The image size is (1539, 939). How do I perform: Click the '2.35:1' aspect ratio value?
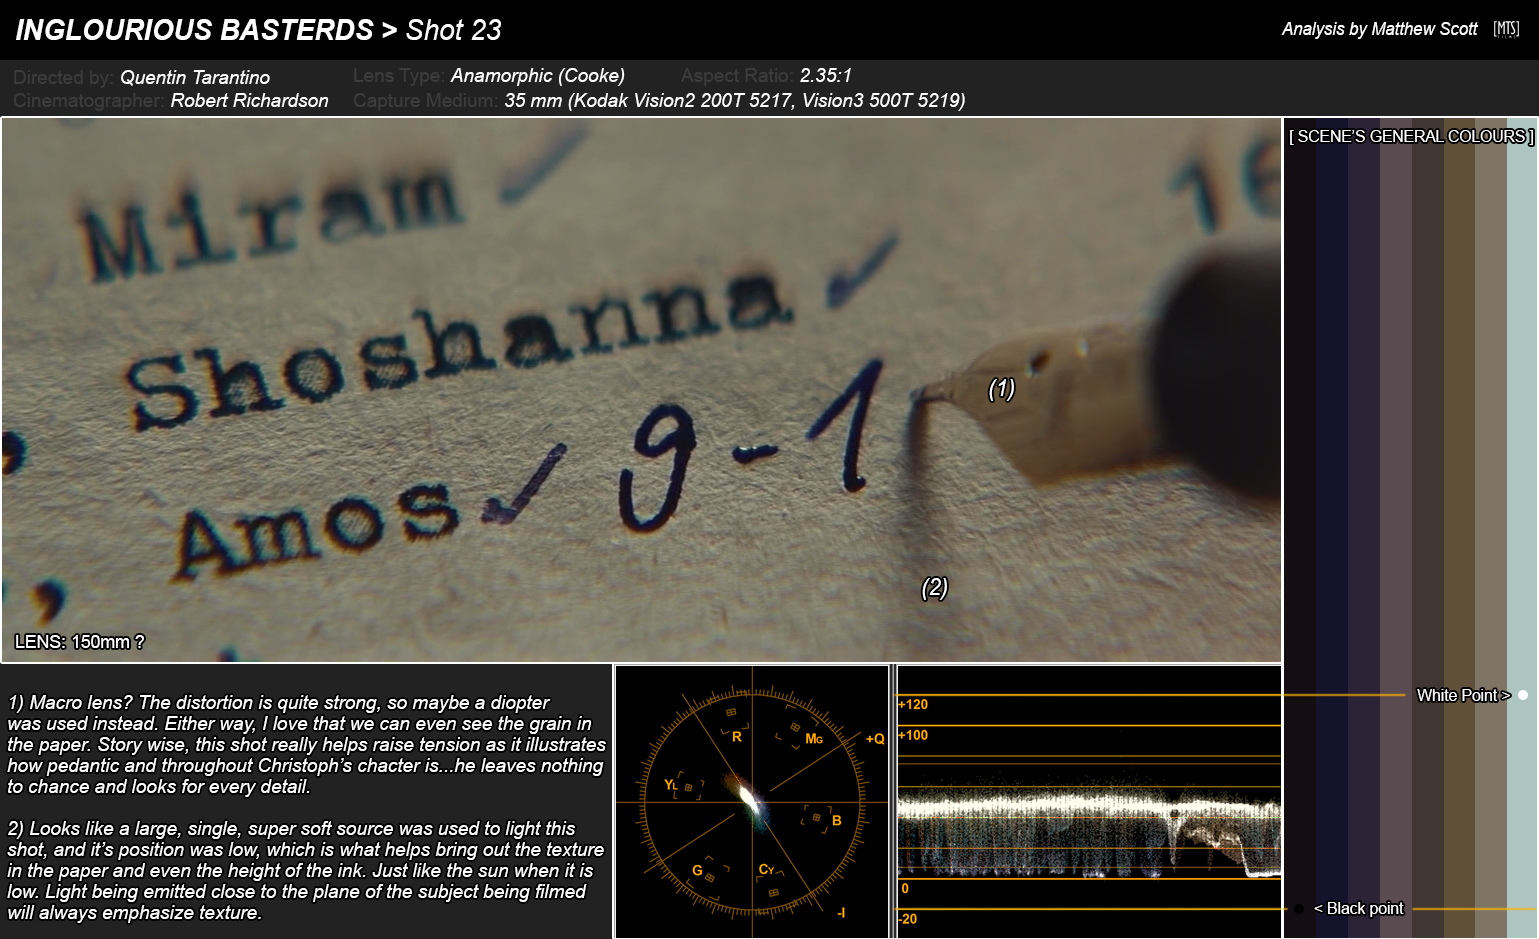click(826, 75)
